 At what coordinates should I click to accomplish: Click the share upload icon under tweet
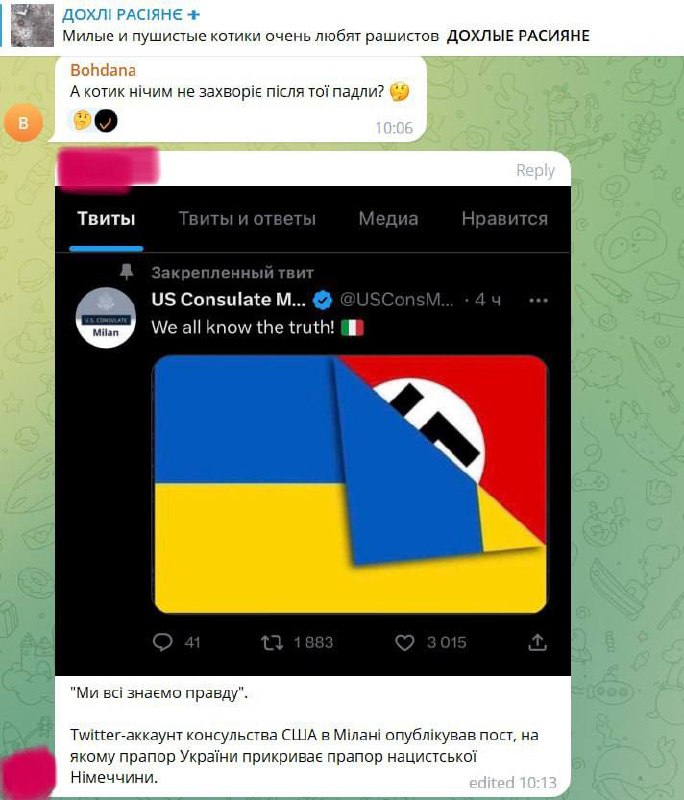(x=537, y=642)
